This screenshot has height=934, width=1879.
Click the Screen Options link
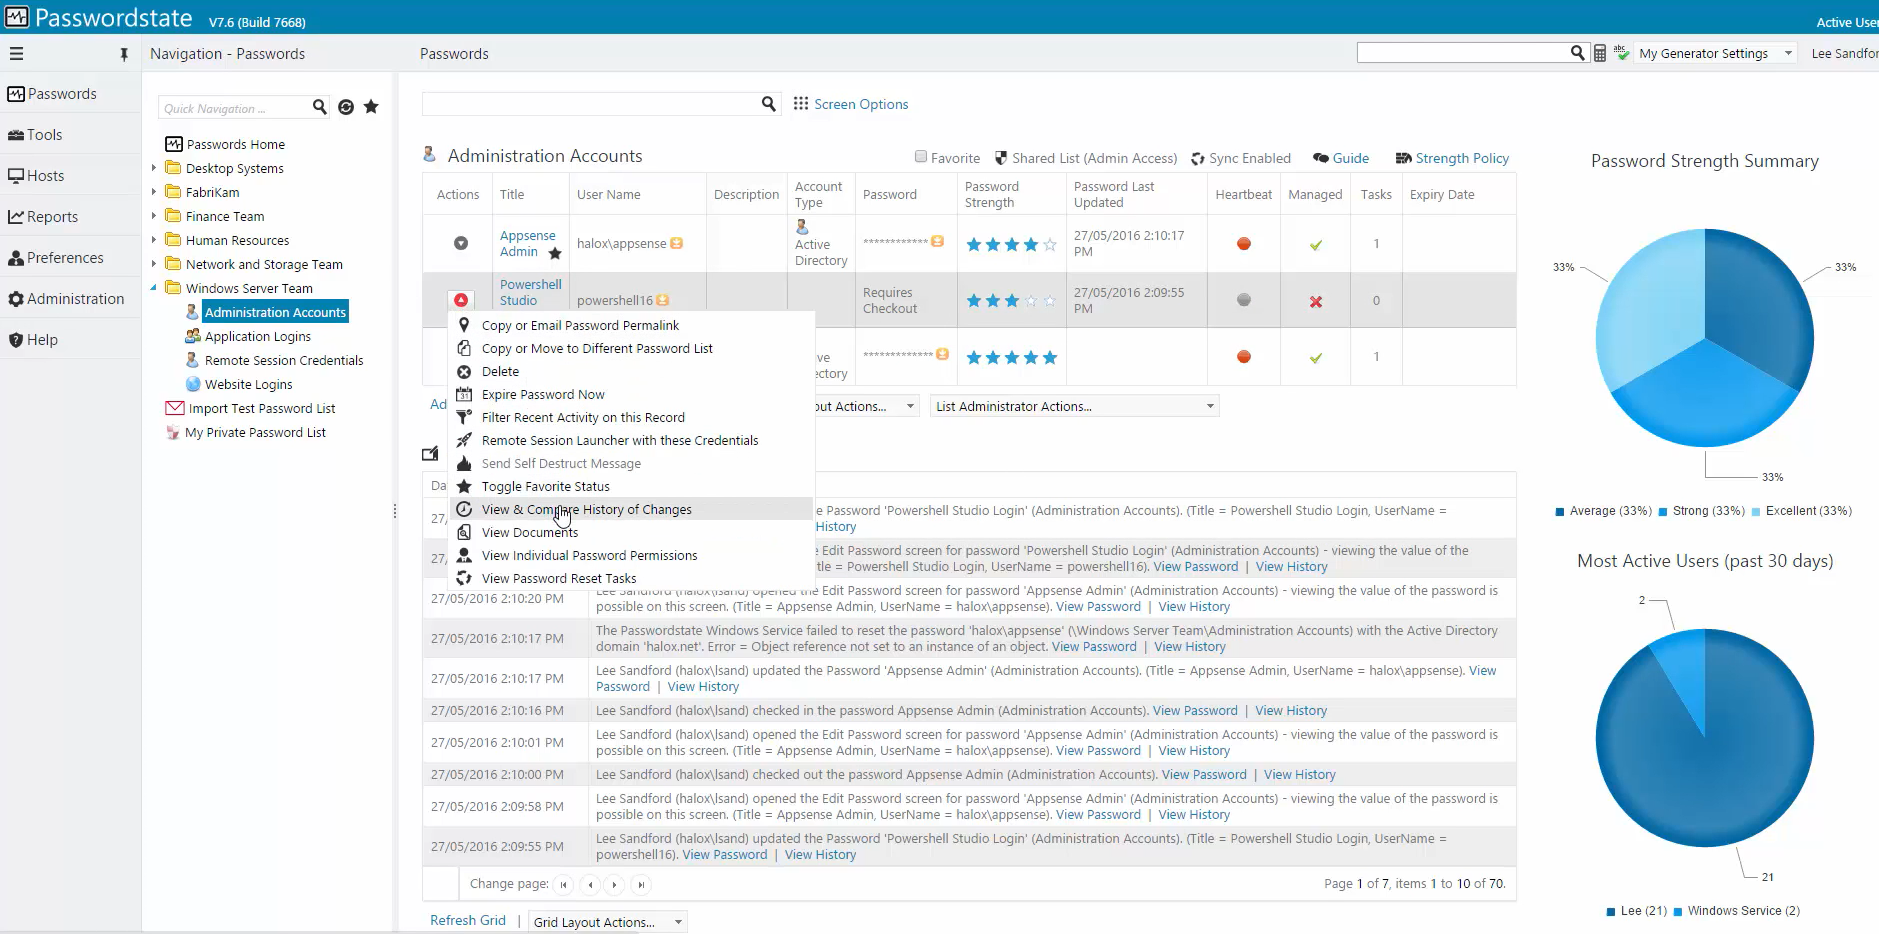(x=861, y=104)
